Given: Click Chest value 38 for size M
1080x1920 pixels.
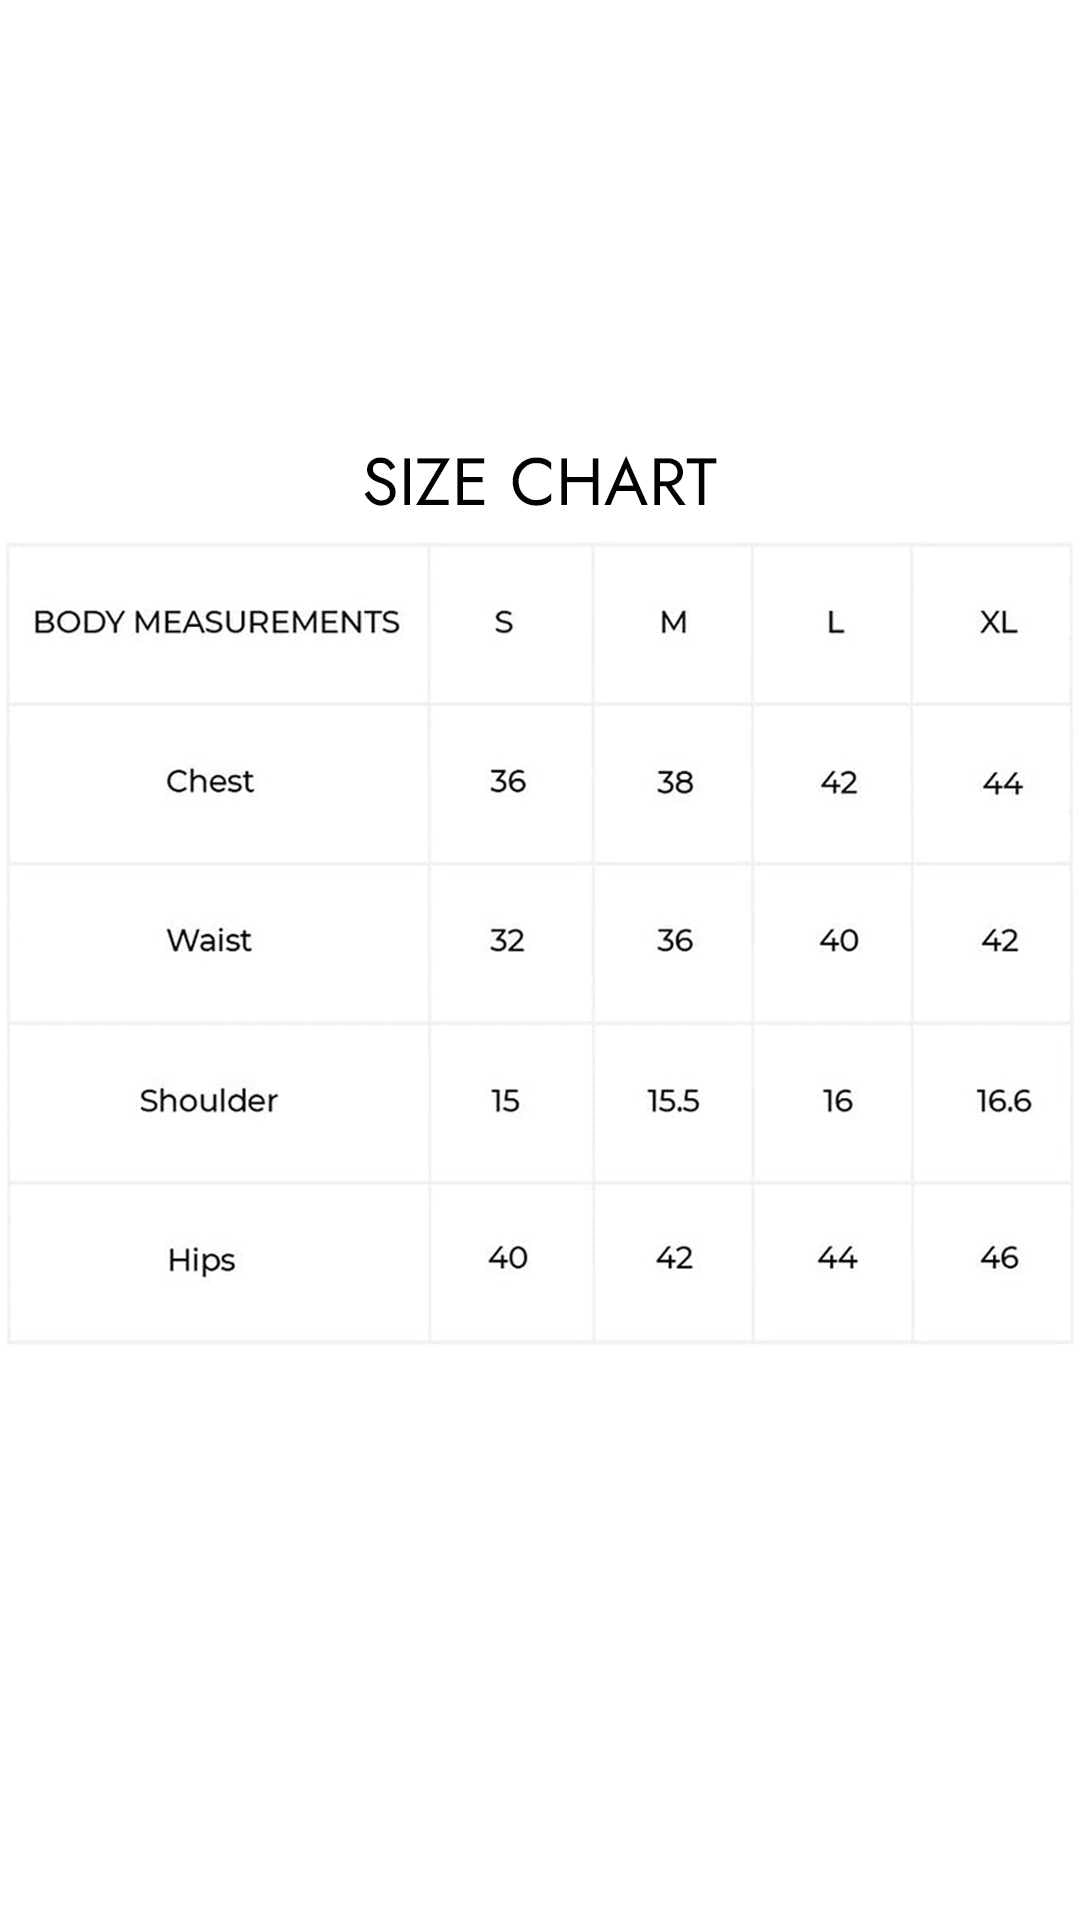Looking at the screenshot, I should pos(675,782).
